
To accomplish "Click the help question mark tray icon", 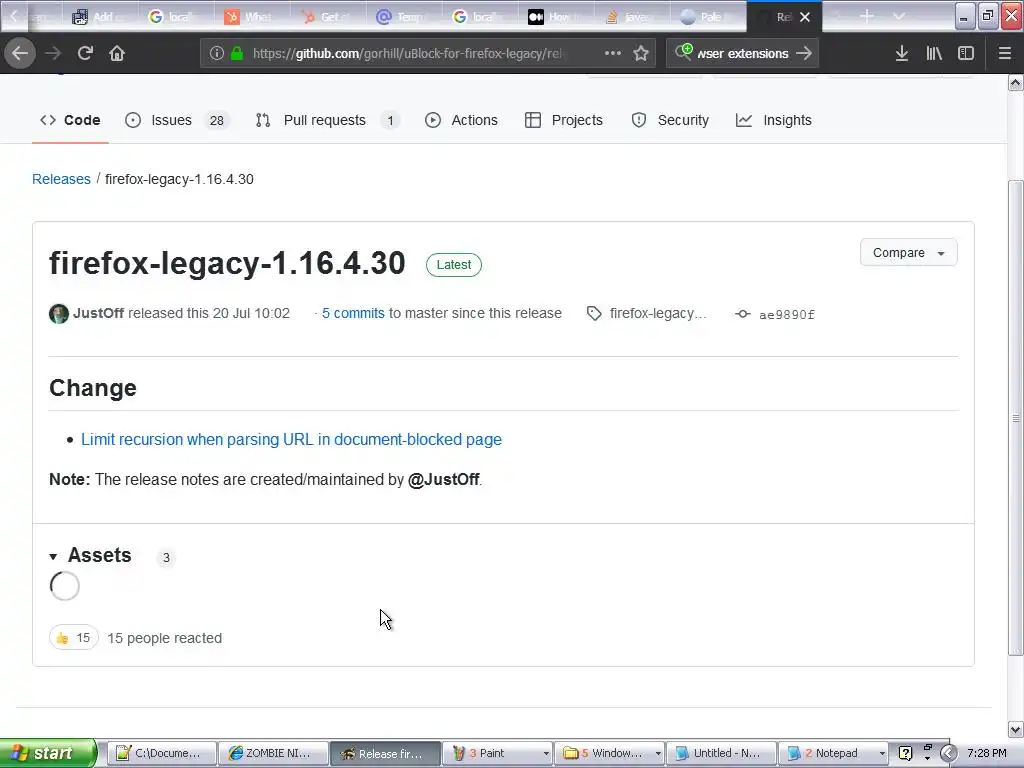I will (905, 753).
